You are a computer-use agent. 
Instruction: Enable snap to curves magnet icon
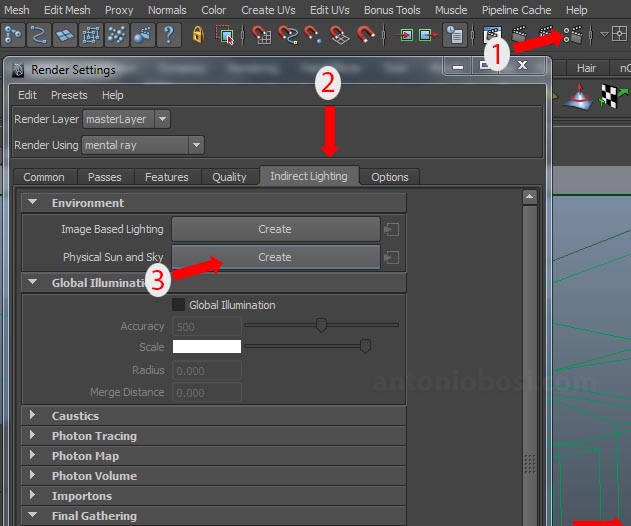[x=288, y=35]
